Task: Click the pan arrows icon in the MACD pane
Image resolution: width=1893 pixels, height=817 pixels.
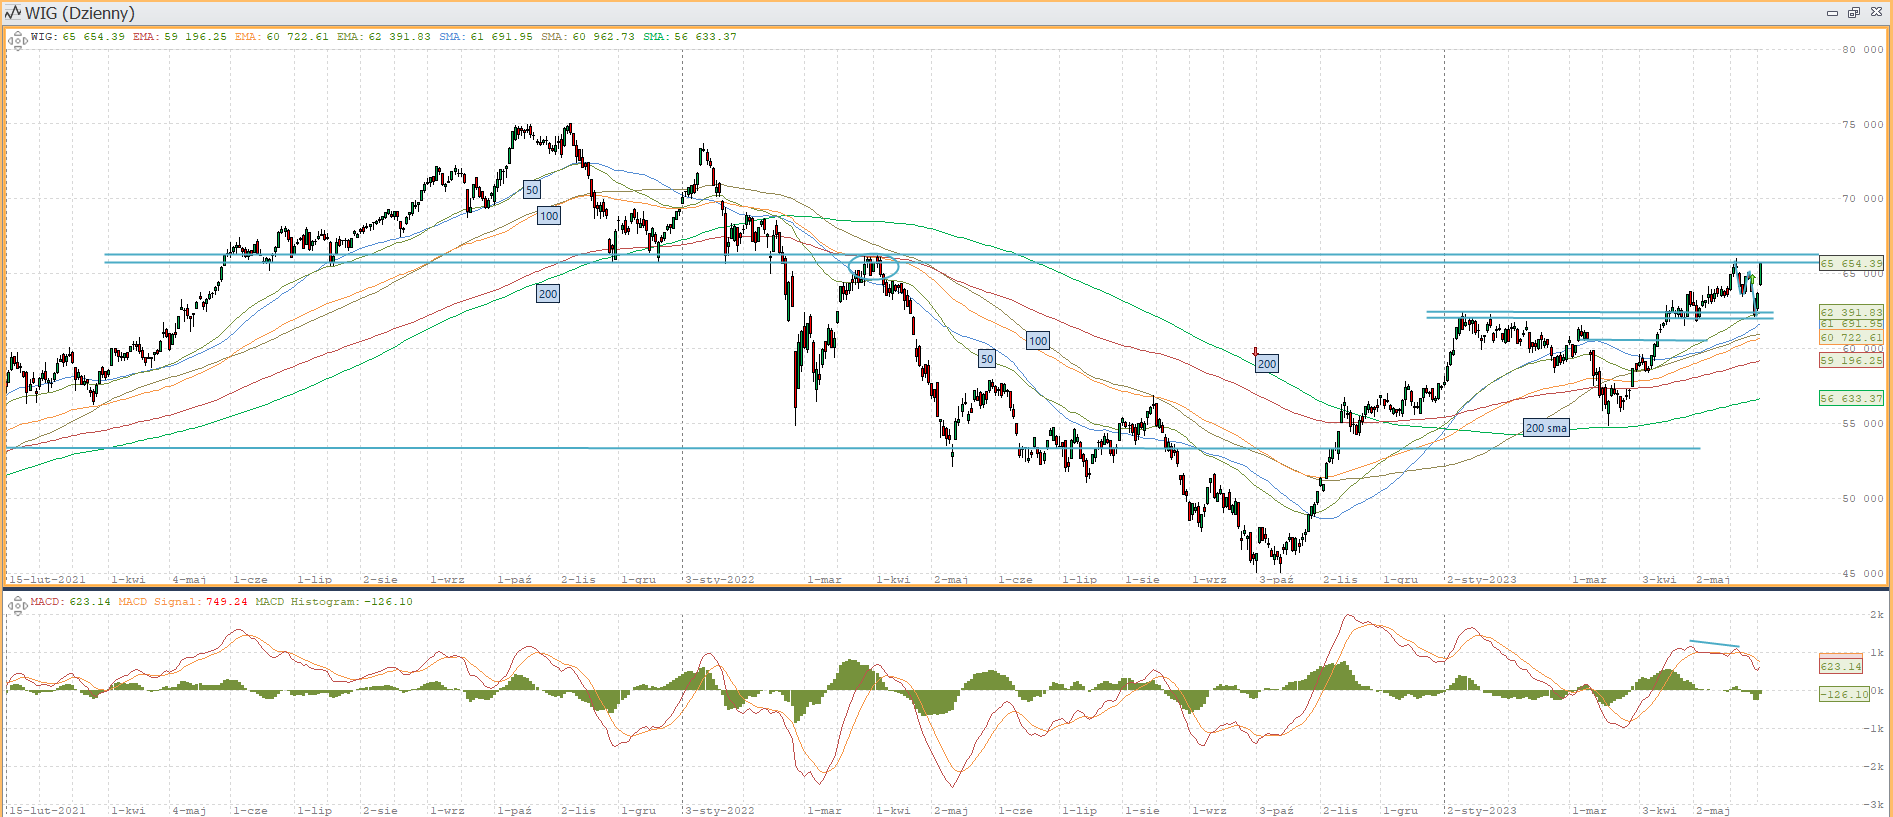Action: (17, 605)
